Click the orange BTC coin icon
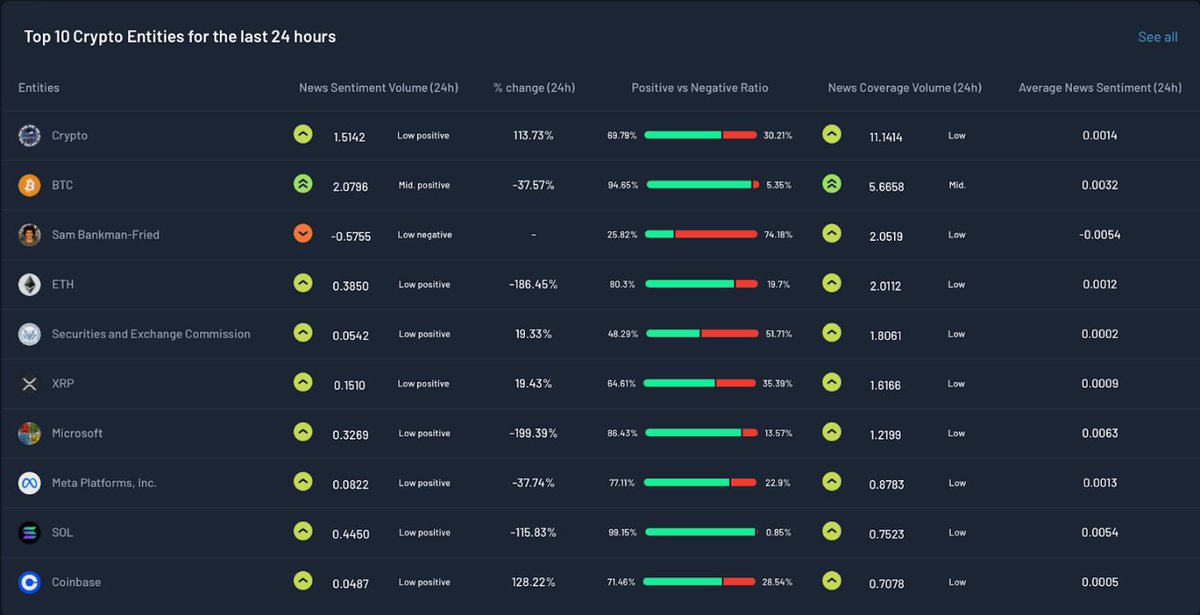 pyautogui.click(x=29, y=185)
